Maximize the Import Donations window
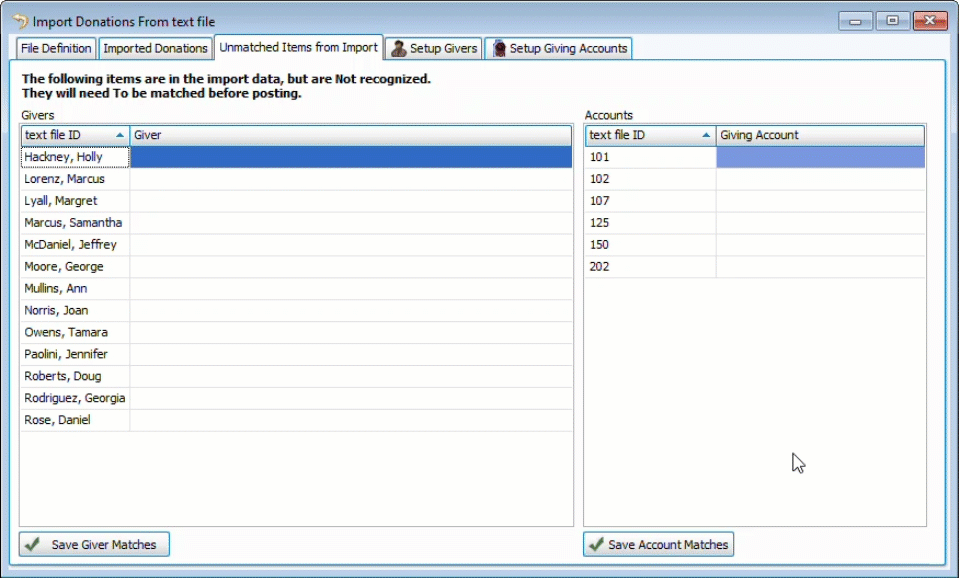The image size is (960, 578). pyautogui.click(x=892, y=20)
